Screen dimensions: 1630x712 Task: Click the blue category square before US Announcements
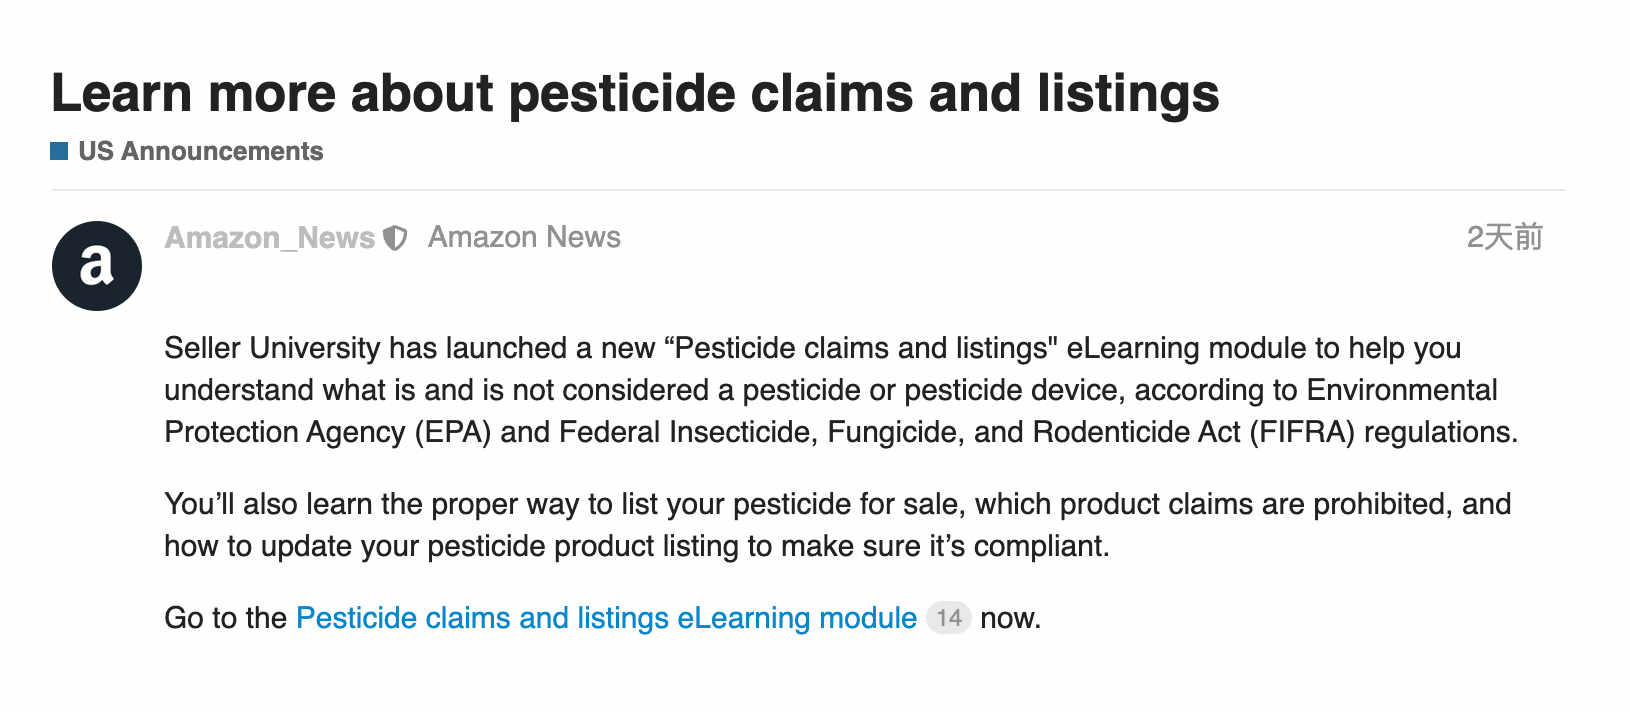pyautogui.click(x=59, y=151)
